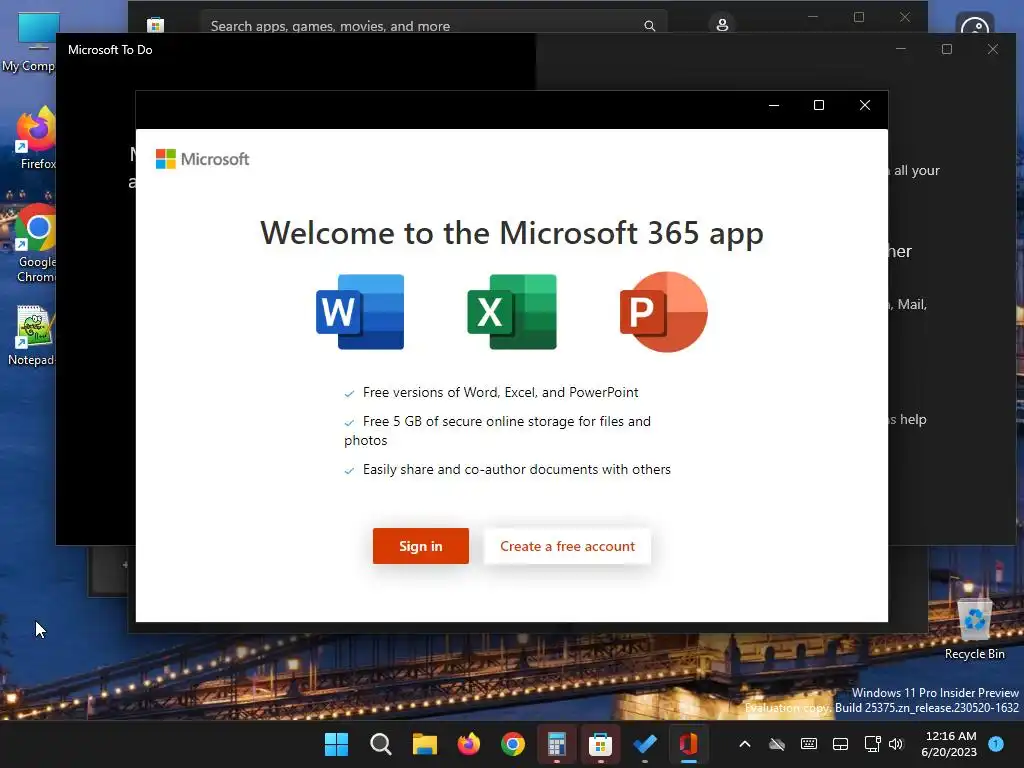Open the Microsoft Store account profile icon
1024x768 pixels.
(x=722, y=25)
